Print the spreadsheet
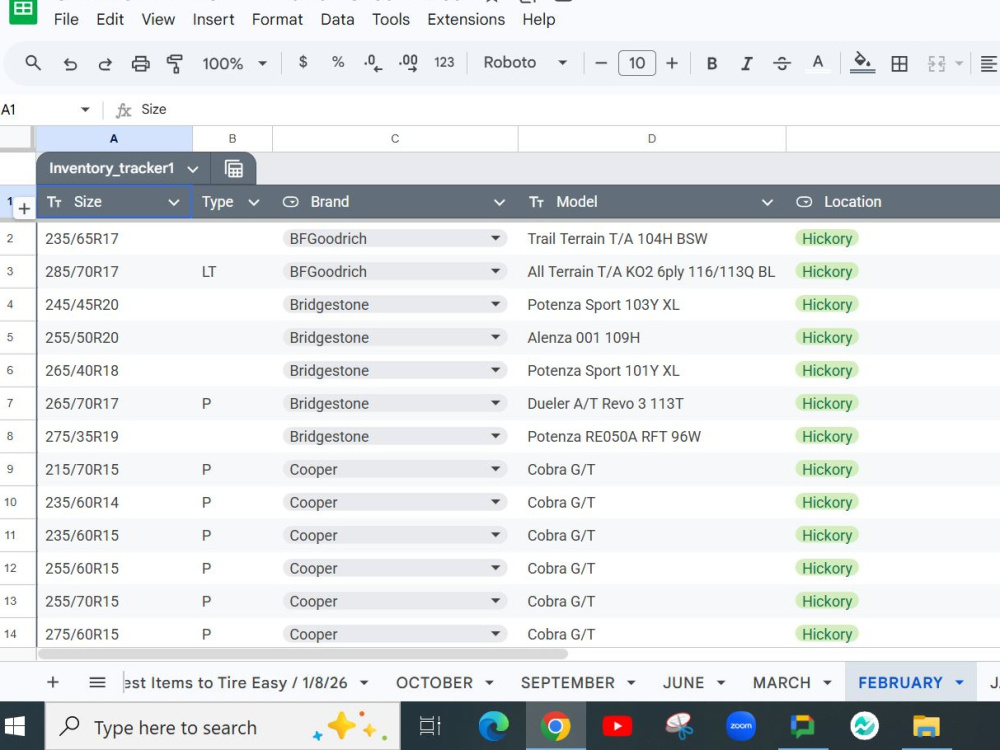Viewport: 1000px width, 750px height. 140,63
